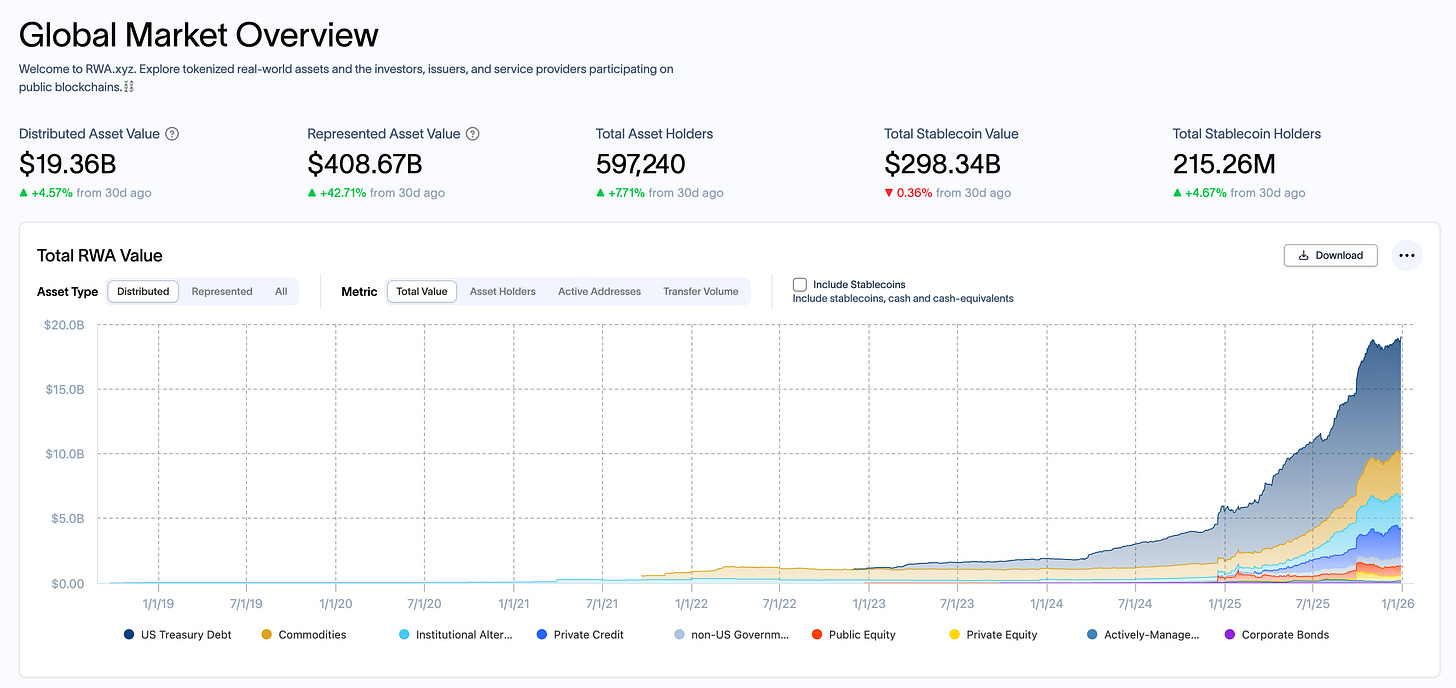Toggle Public Equity legend marker

point(817,634)
